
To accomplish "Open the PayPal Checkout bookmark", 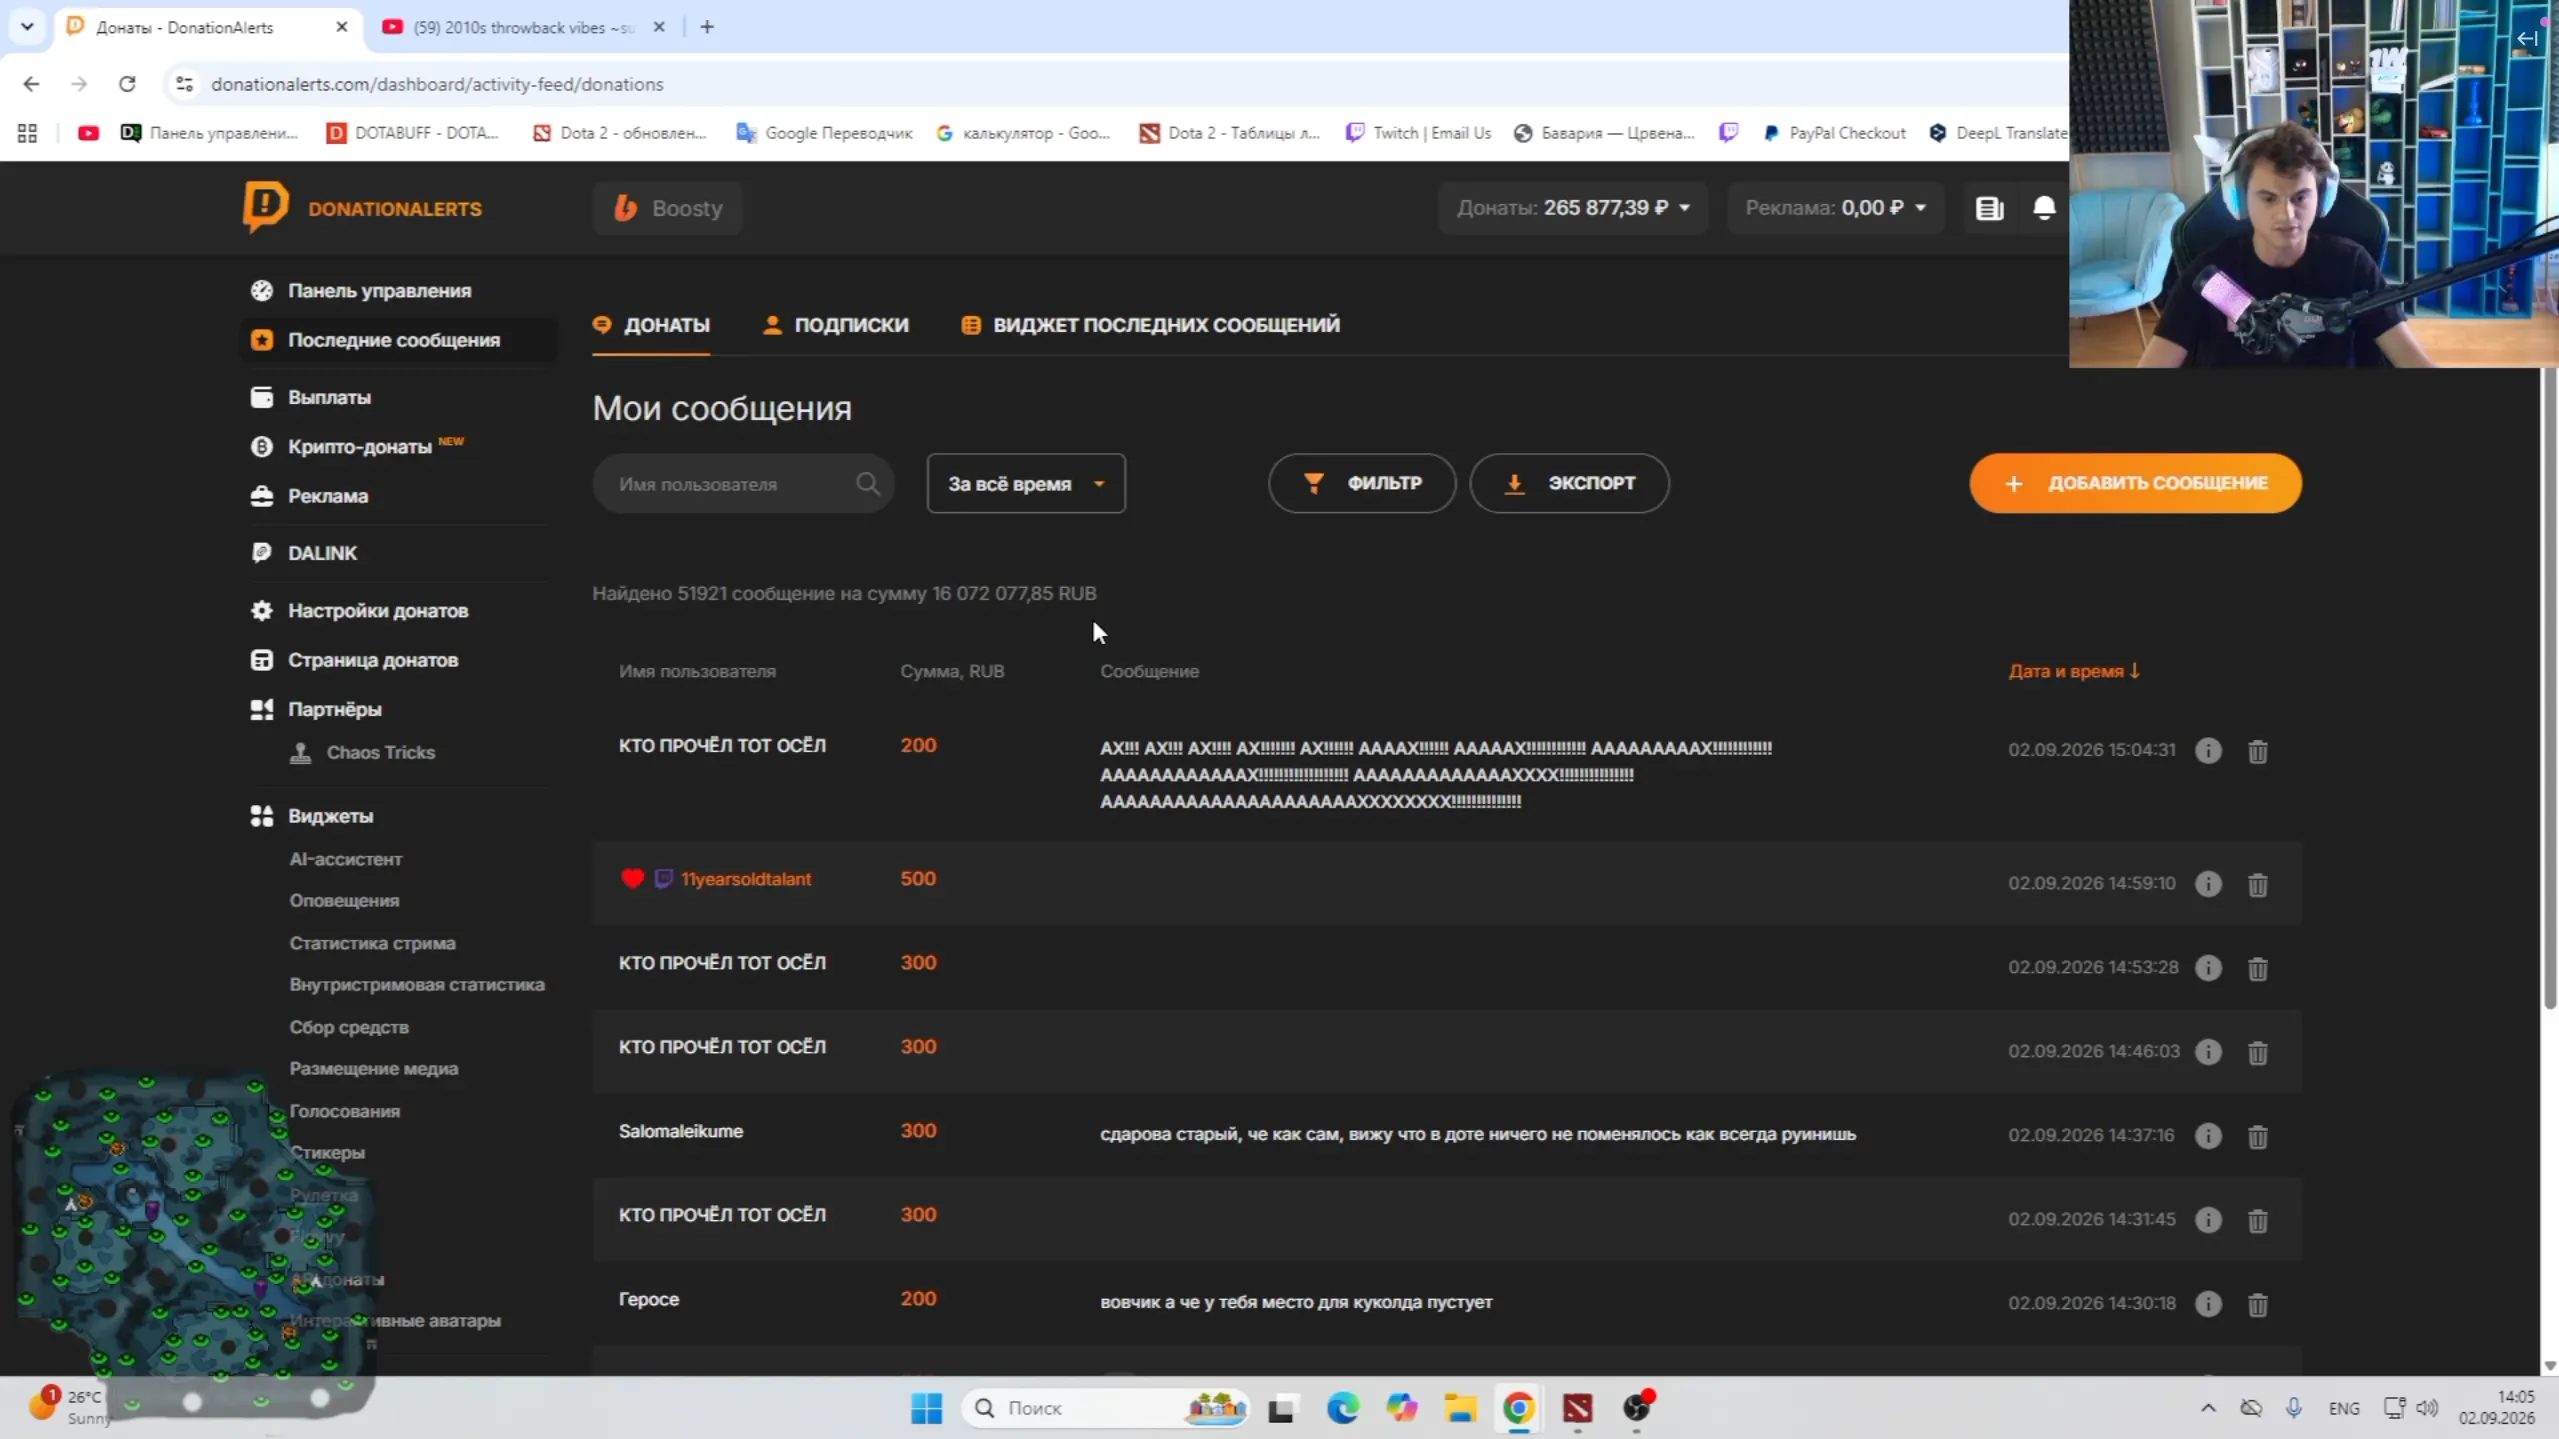I will point(1834,133).
